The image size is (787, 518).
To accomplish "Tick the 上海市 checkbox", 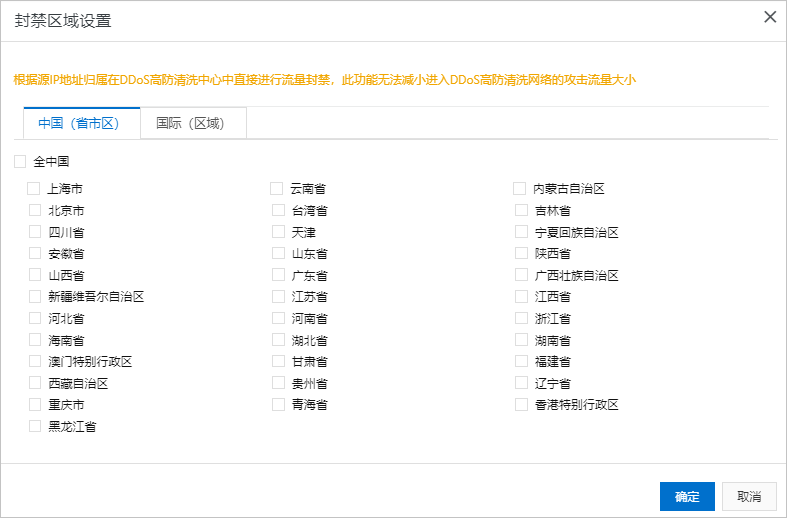I will (x=34, y=188).
